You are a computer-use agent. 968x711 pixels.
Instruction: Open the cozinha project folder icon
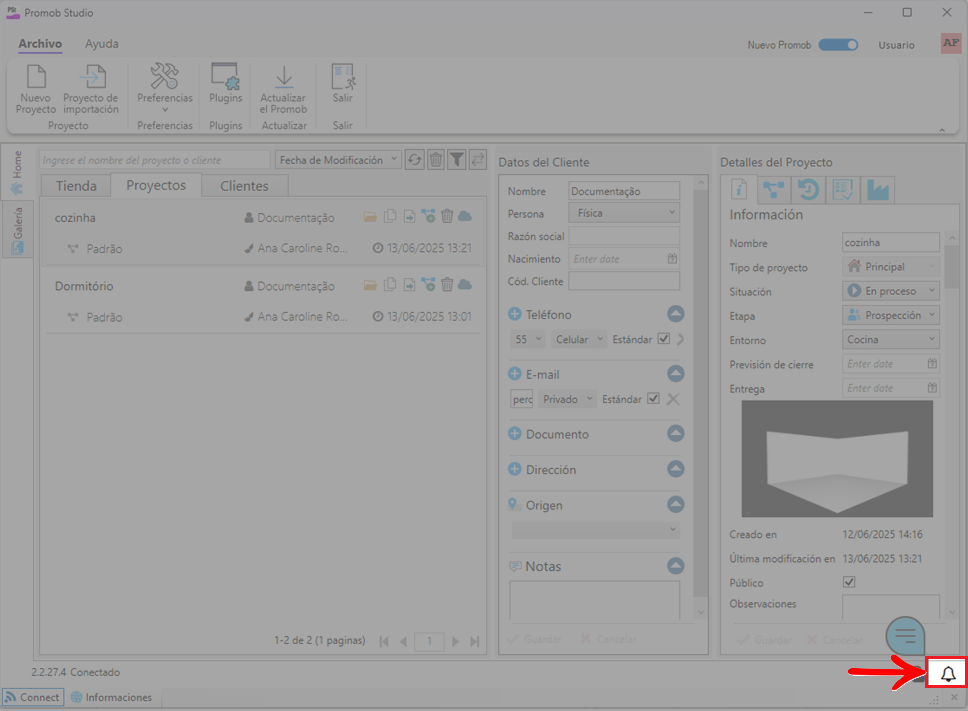(370, 216)
